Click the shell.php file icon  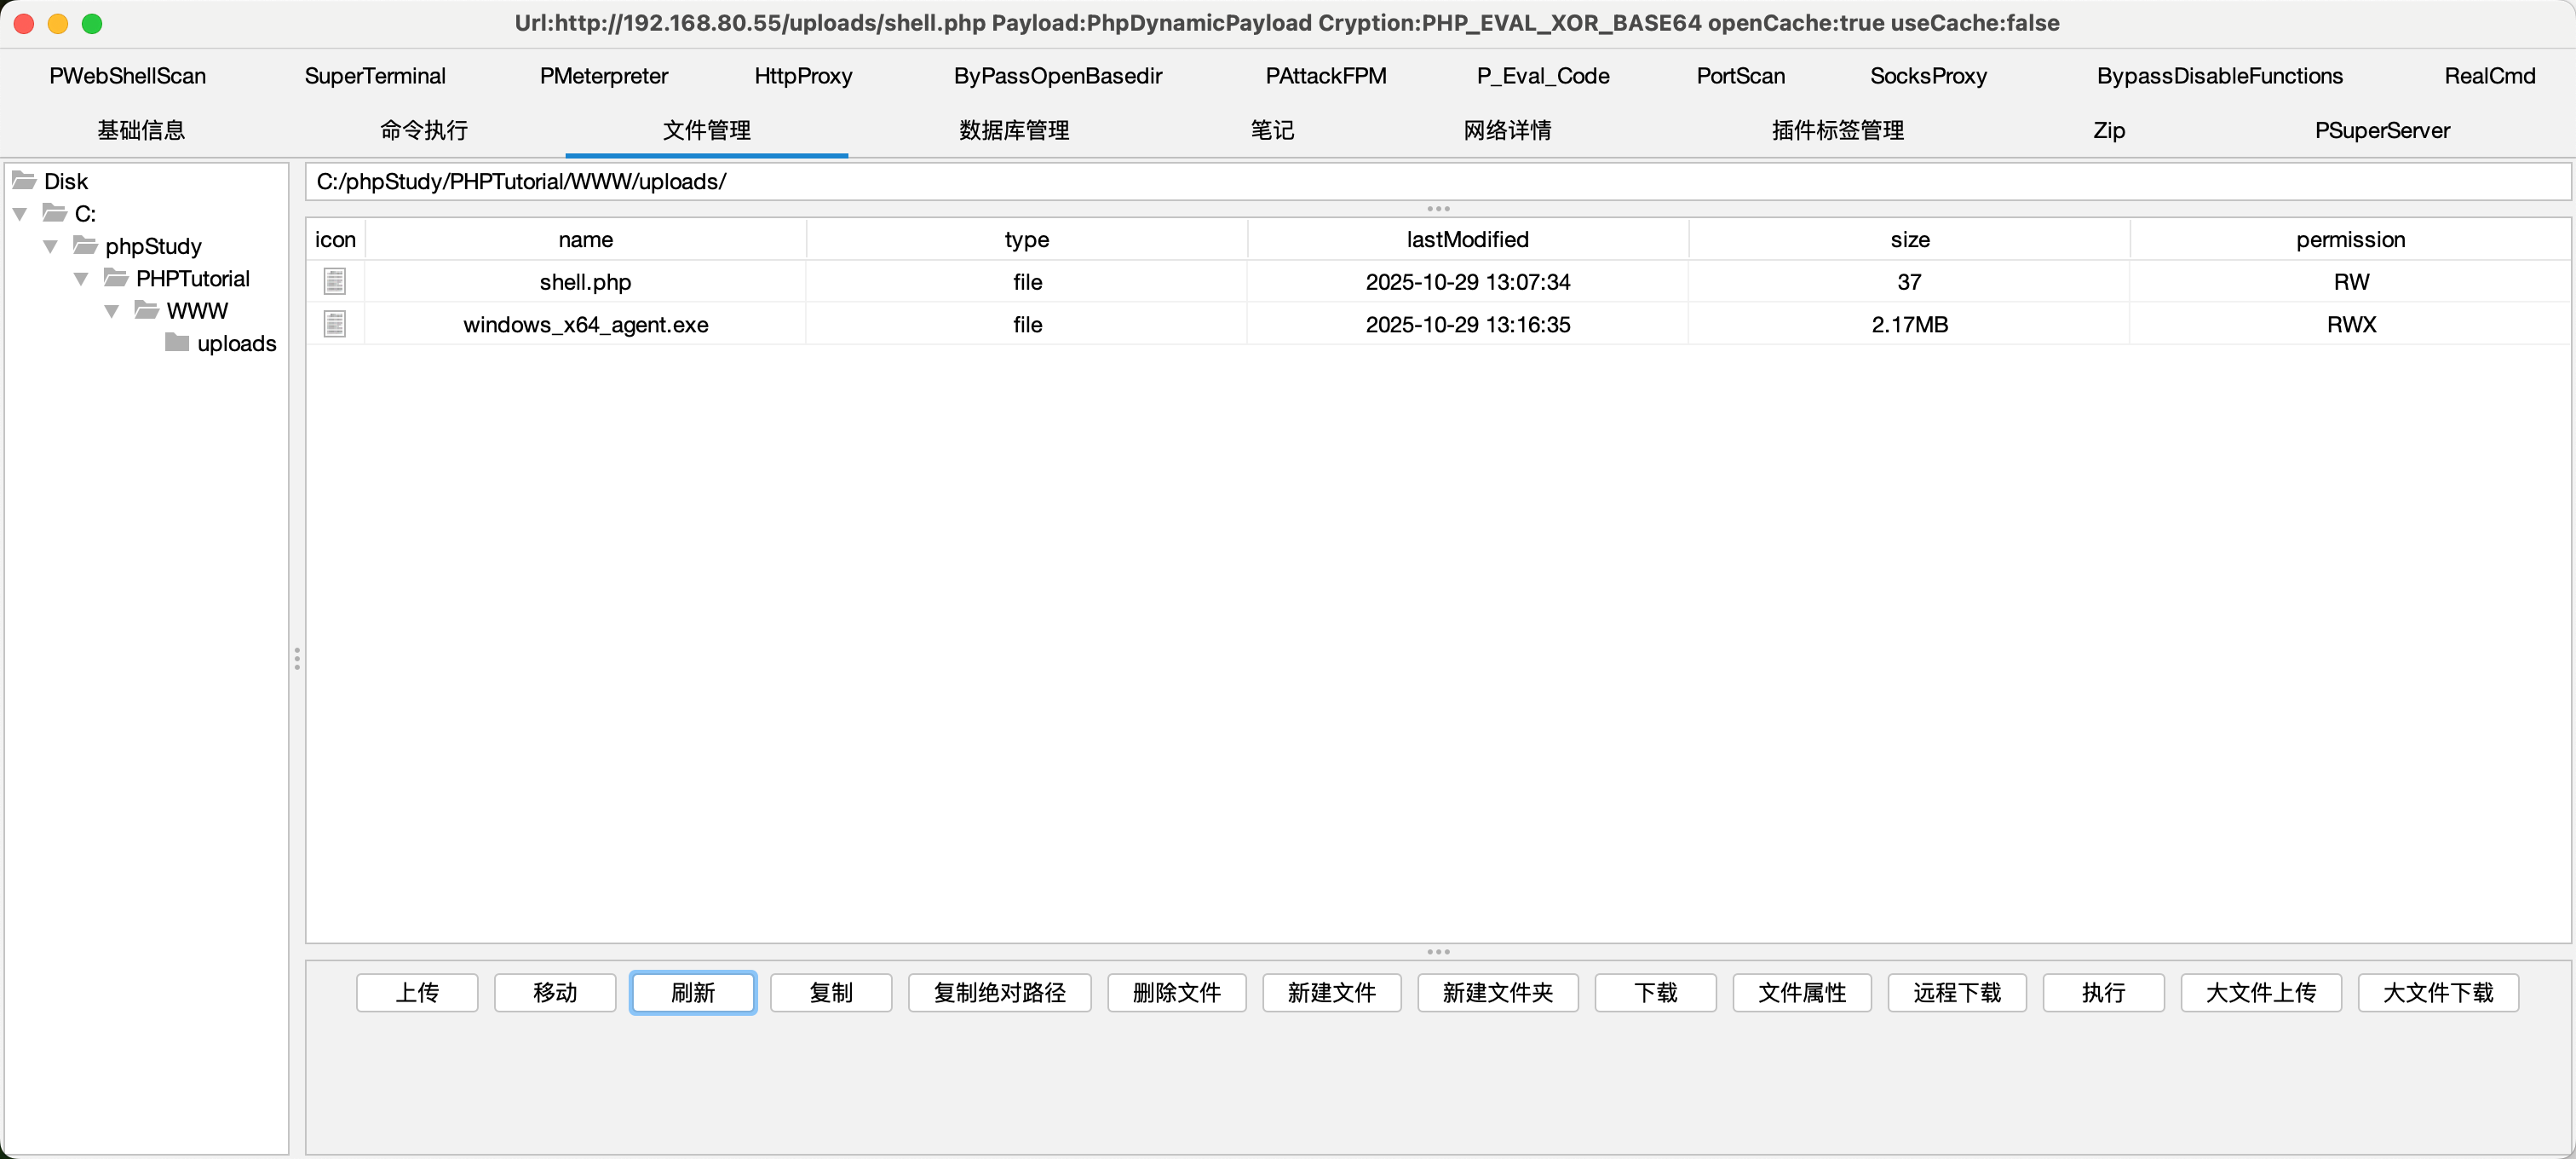pyautogui.click(x=335, y=282)
